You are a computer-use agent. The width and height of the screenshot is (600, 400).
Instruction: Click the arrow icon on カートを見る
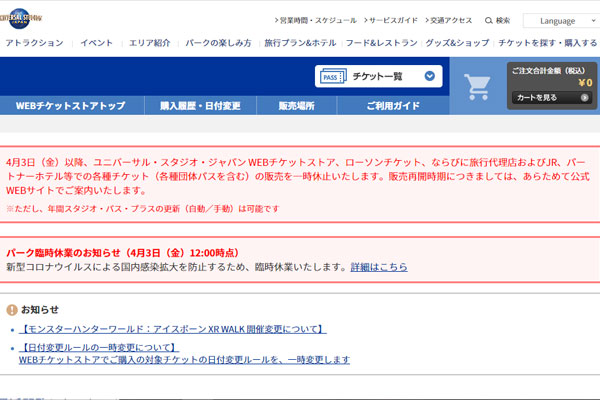584,98
